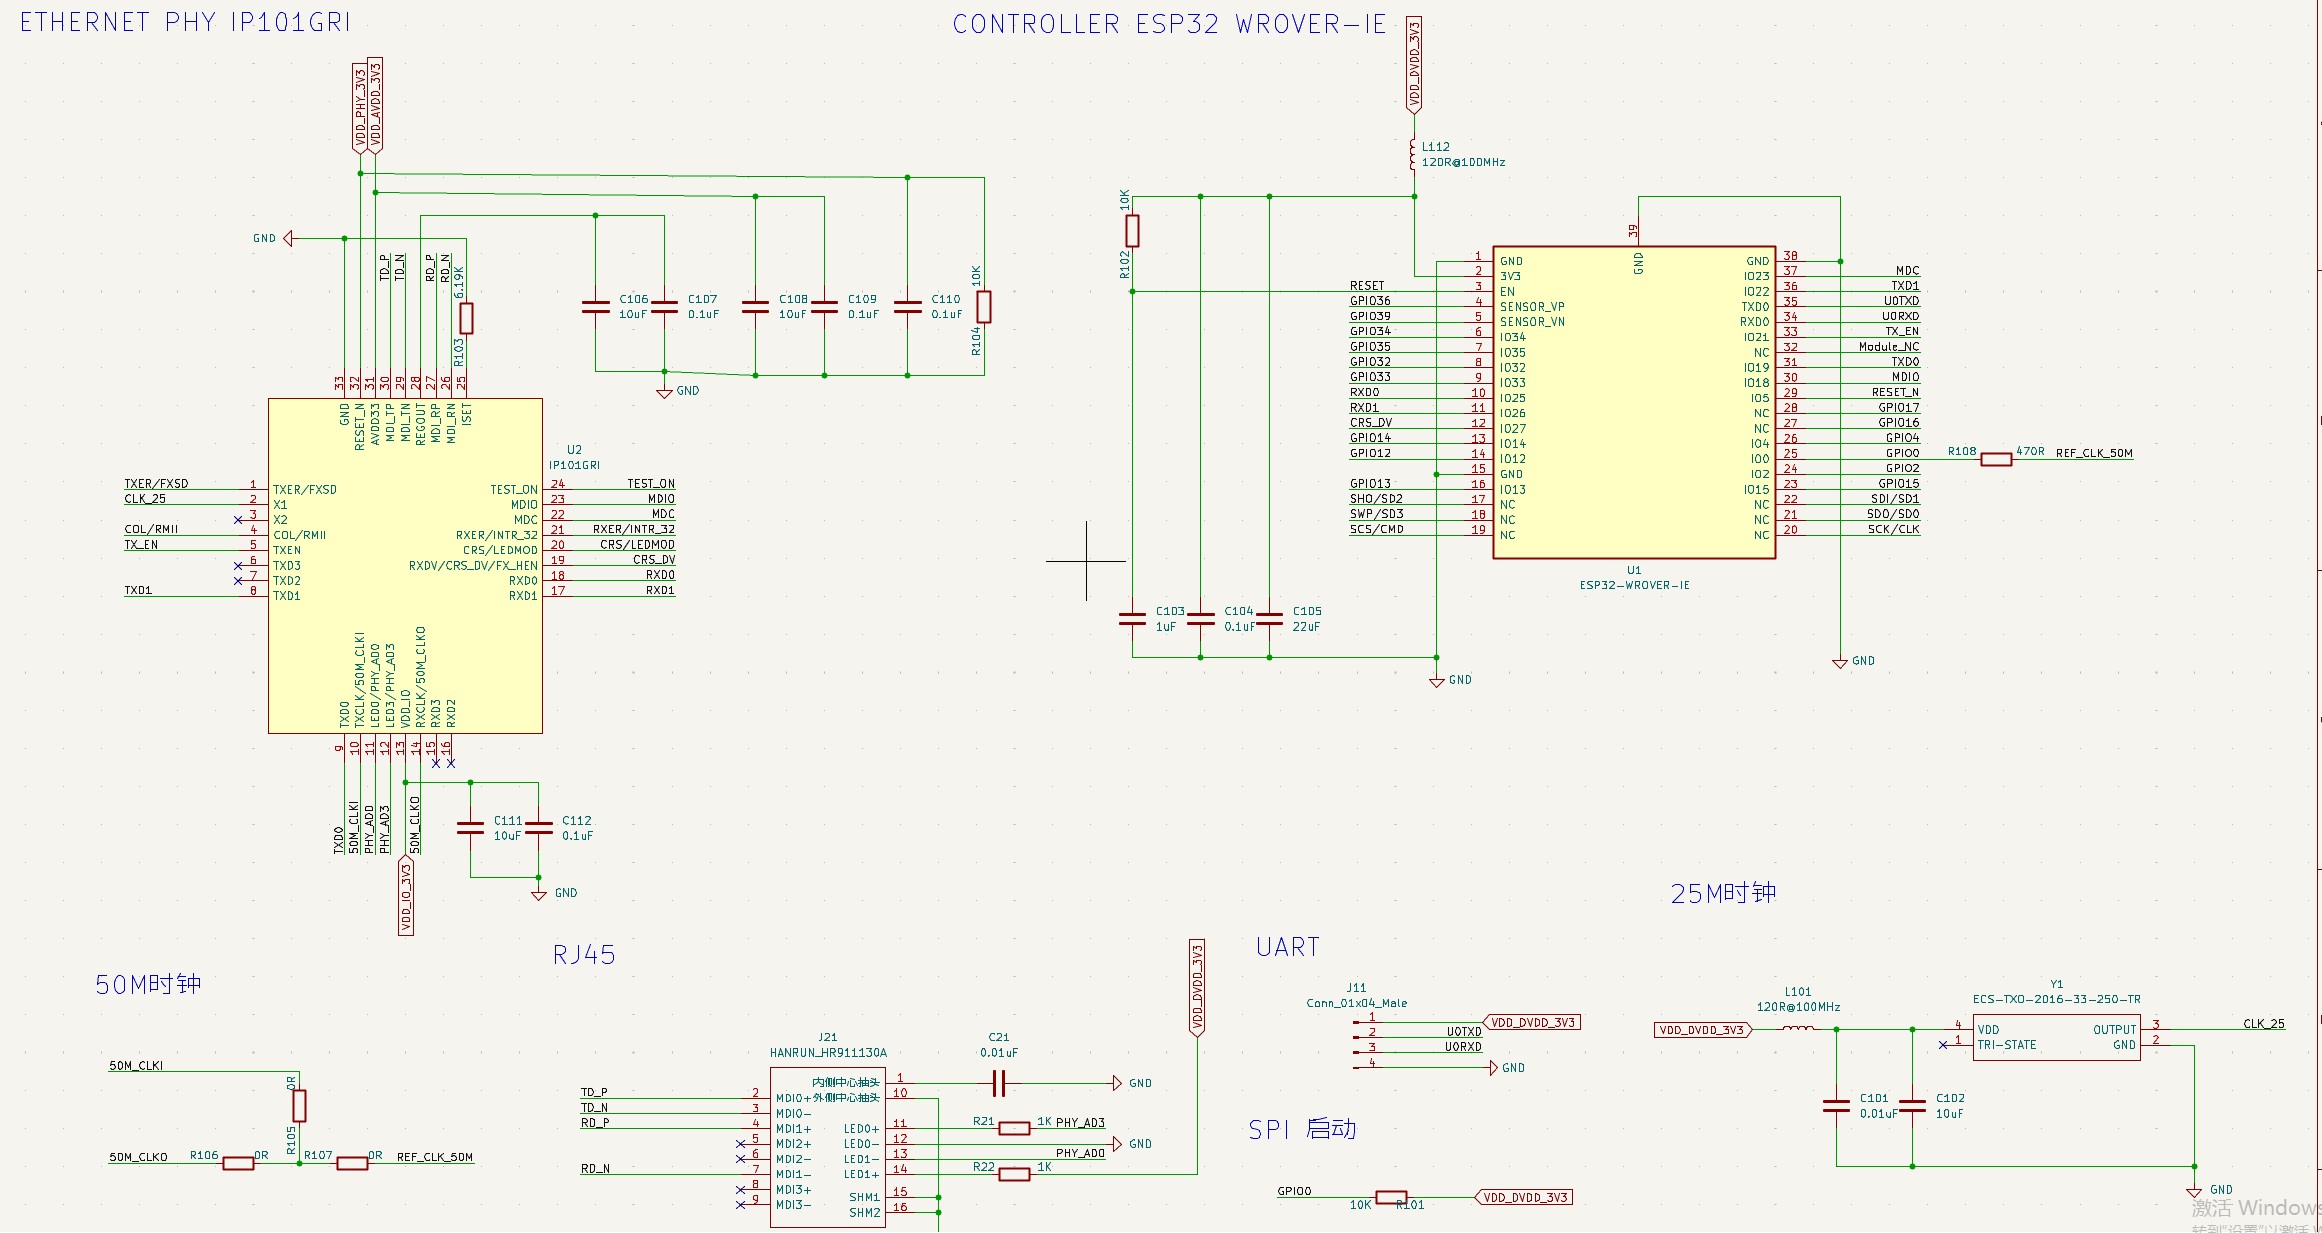Screen dimensions: 2322x1233
Task: Select resistor R104 10K symbol
Action: [x=984, y=306]
